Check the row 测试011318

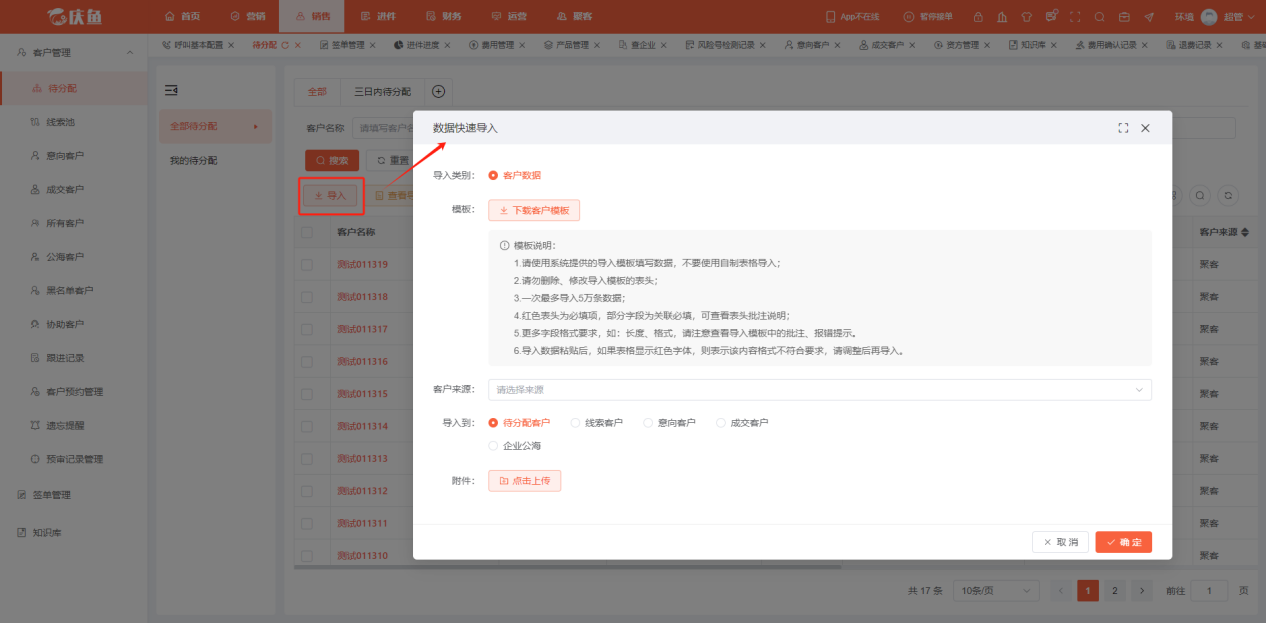(307, 297)
